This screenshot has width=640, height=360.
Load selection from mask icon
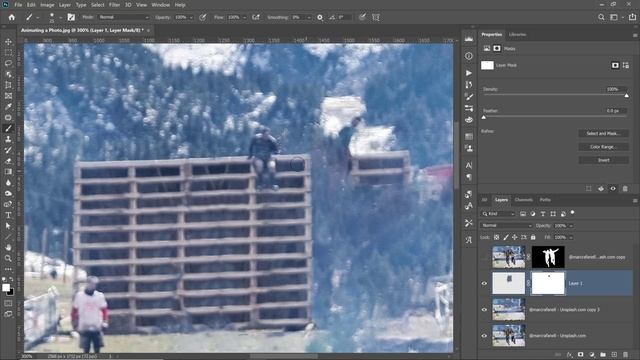click(x=589, y=189)
